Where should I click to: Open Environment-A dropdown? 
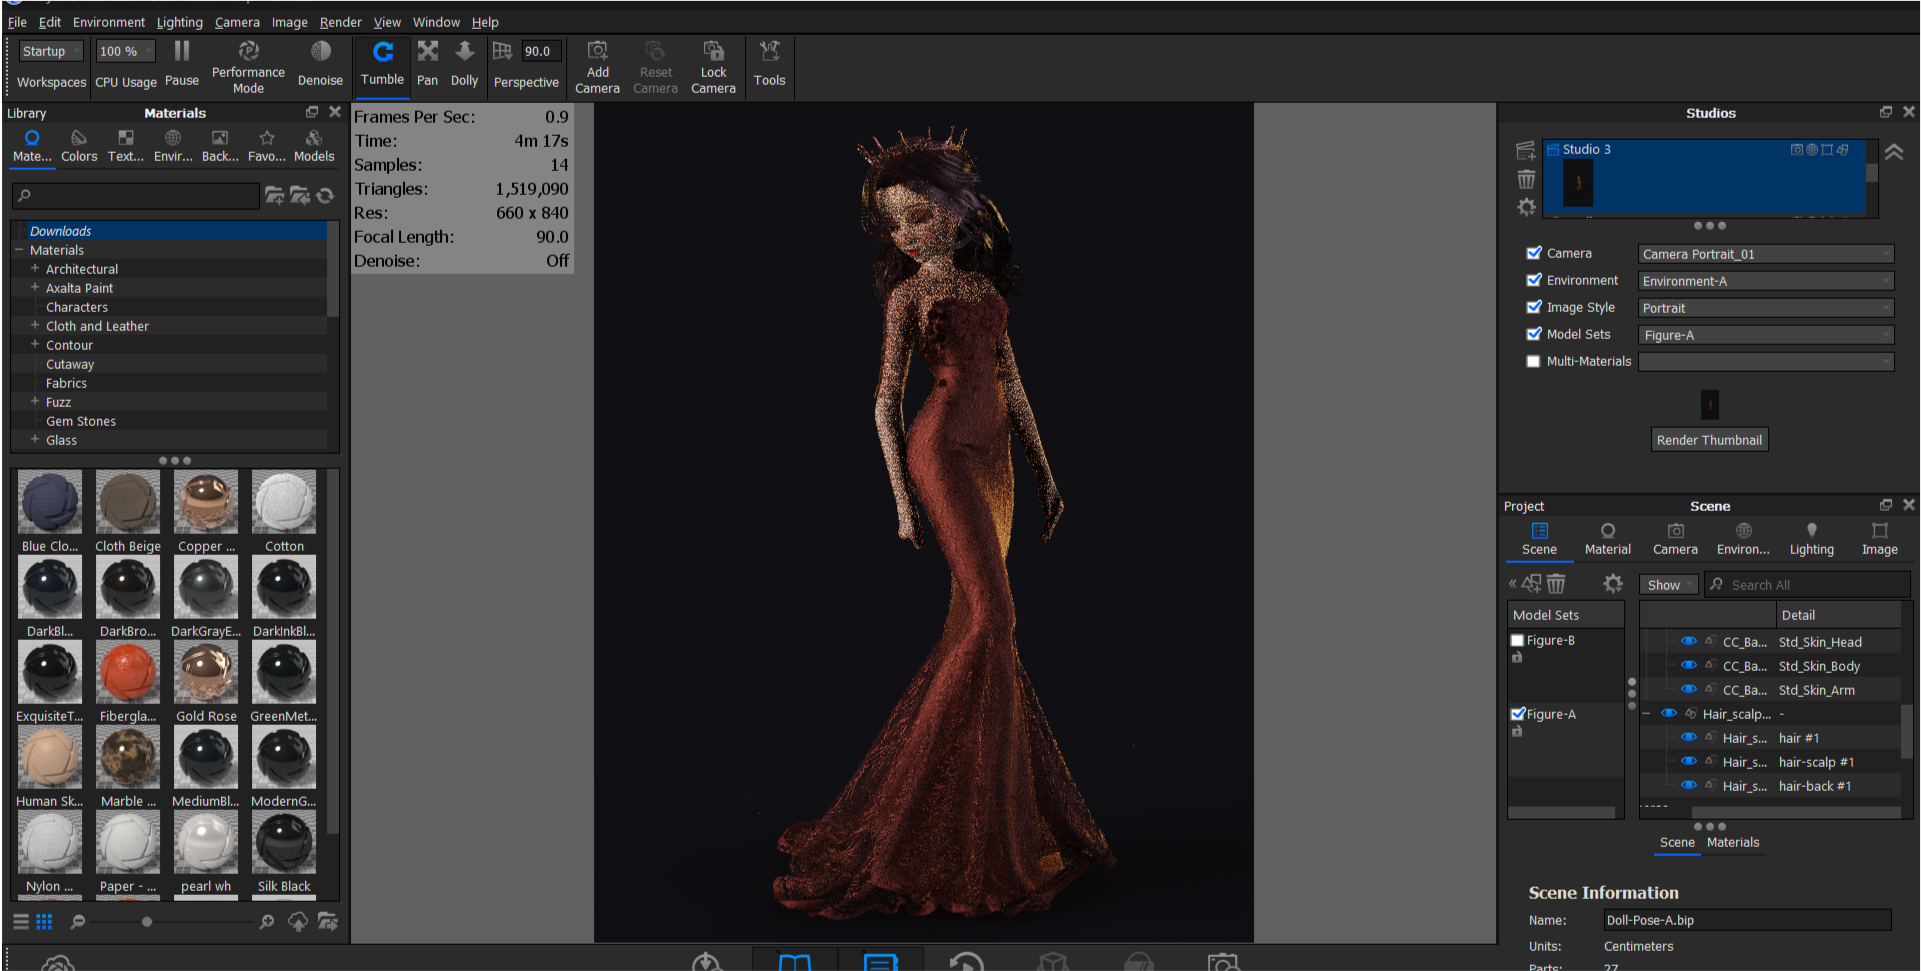click(x=1766, y=281)
